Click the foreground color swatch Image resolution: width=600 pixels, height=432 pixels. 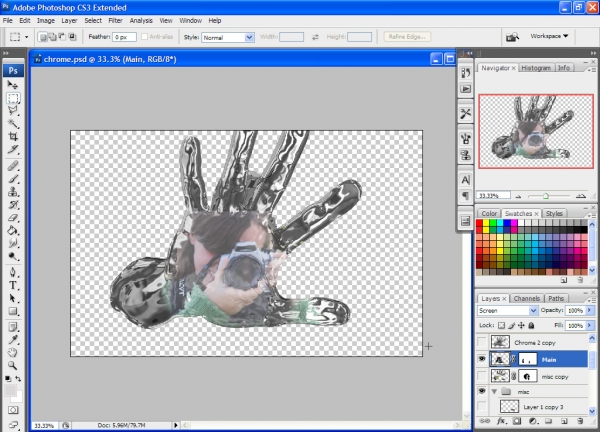10,390
